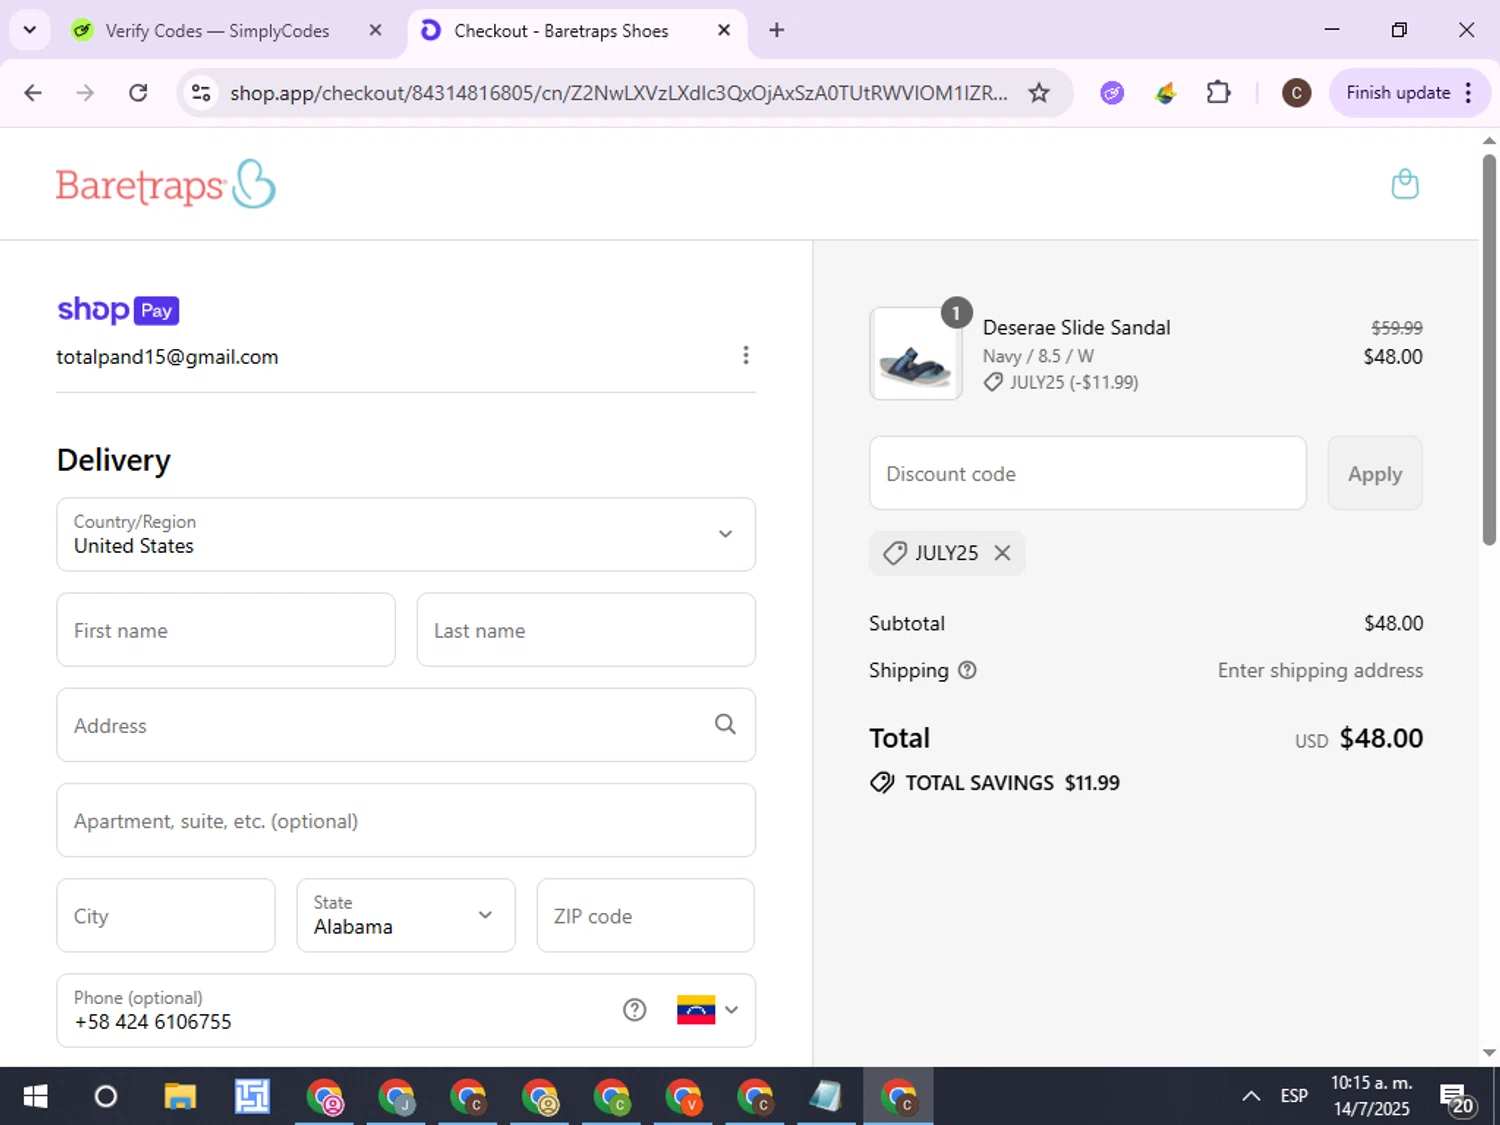Open Chrome three-dot menu

point(1468,93)
